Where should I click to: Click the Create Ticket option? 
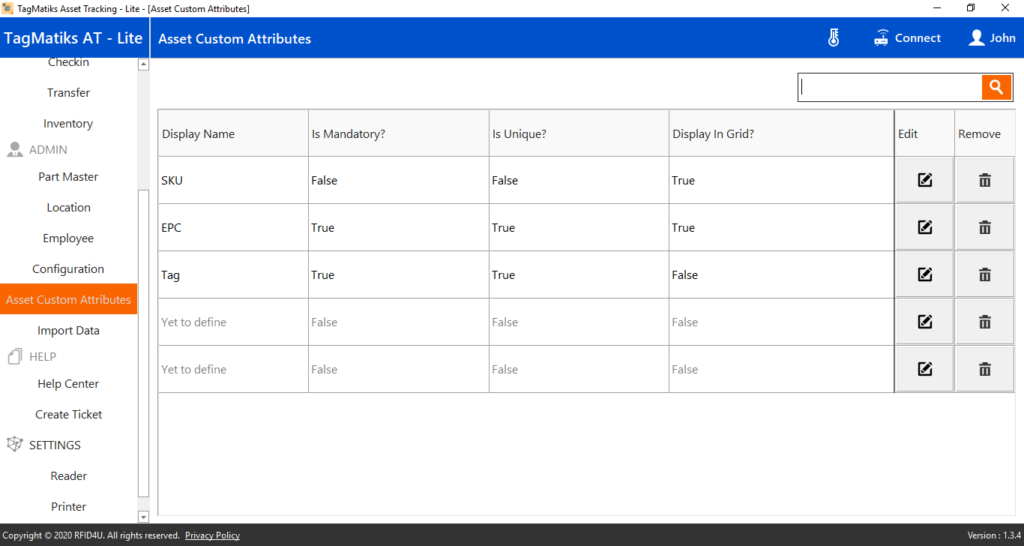coord(69,415)
